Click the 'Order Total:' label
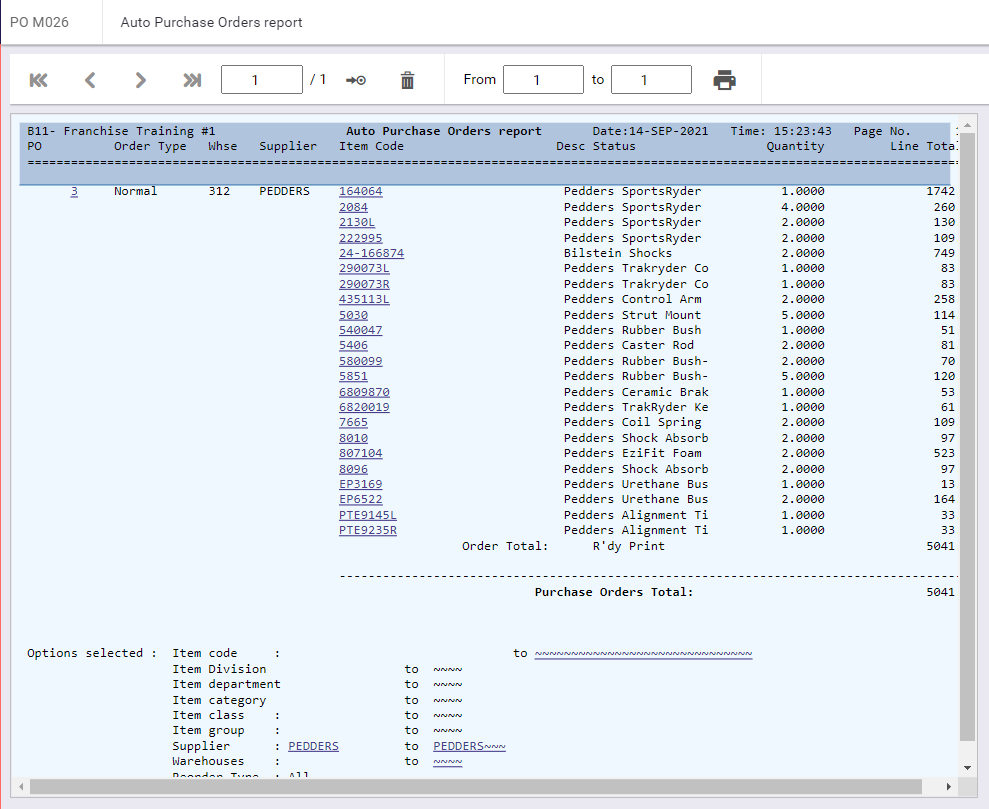The image size is (989, 809). pos(505,546)
